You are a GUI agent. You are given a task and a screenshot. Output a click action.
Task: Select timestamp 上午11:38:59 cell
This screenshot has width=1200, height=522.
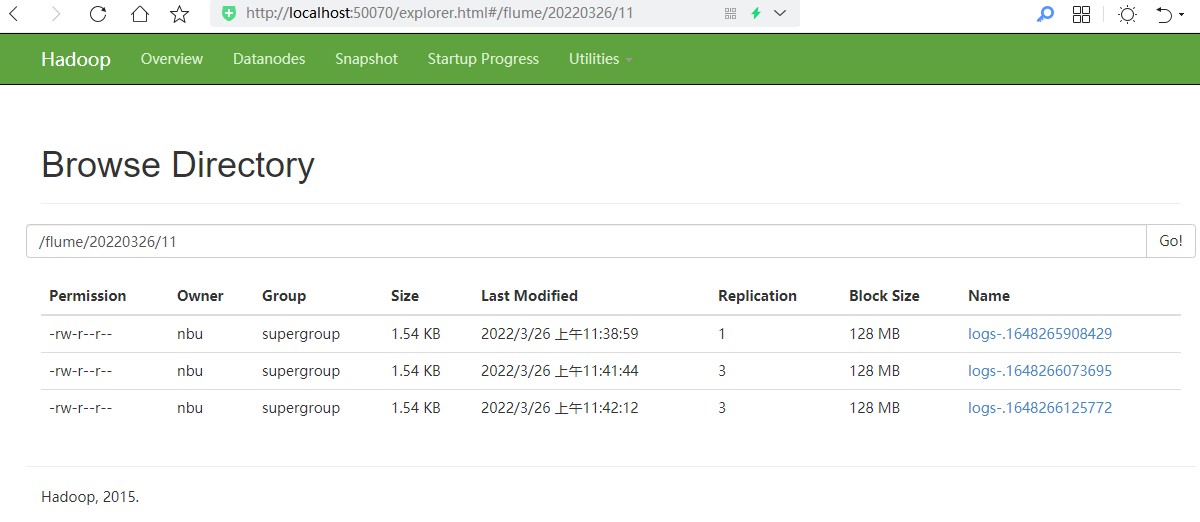560,334
